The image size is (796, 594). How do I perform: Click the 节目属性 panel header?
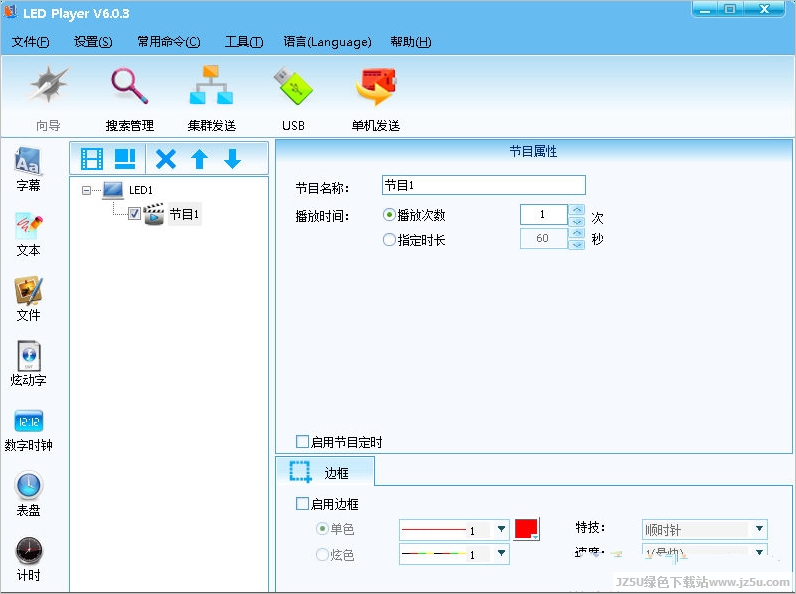[x=533, y=151]
